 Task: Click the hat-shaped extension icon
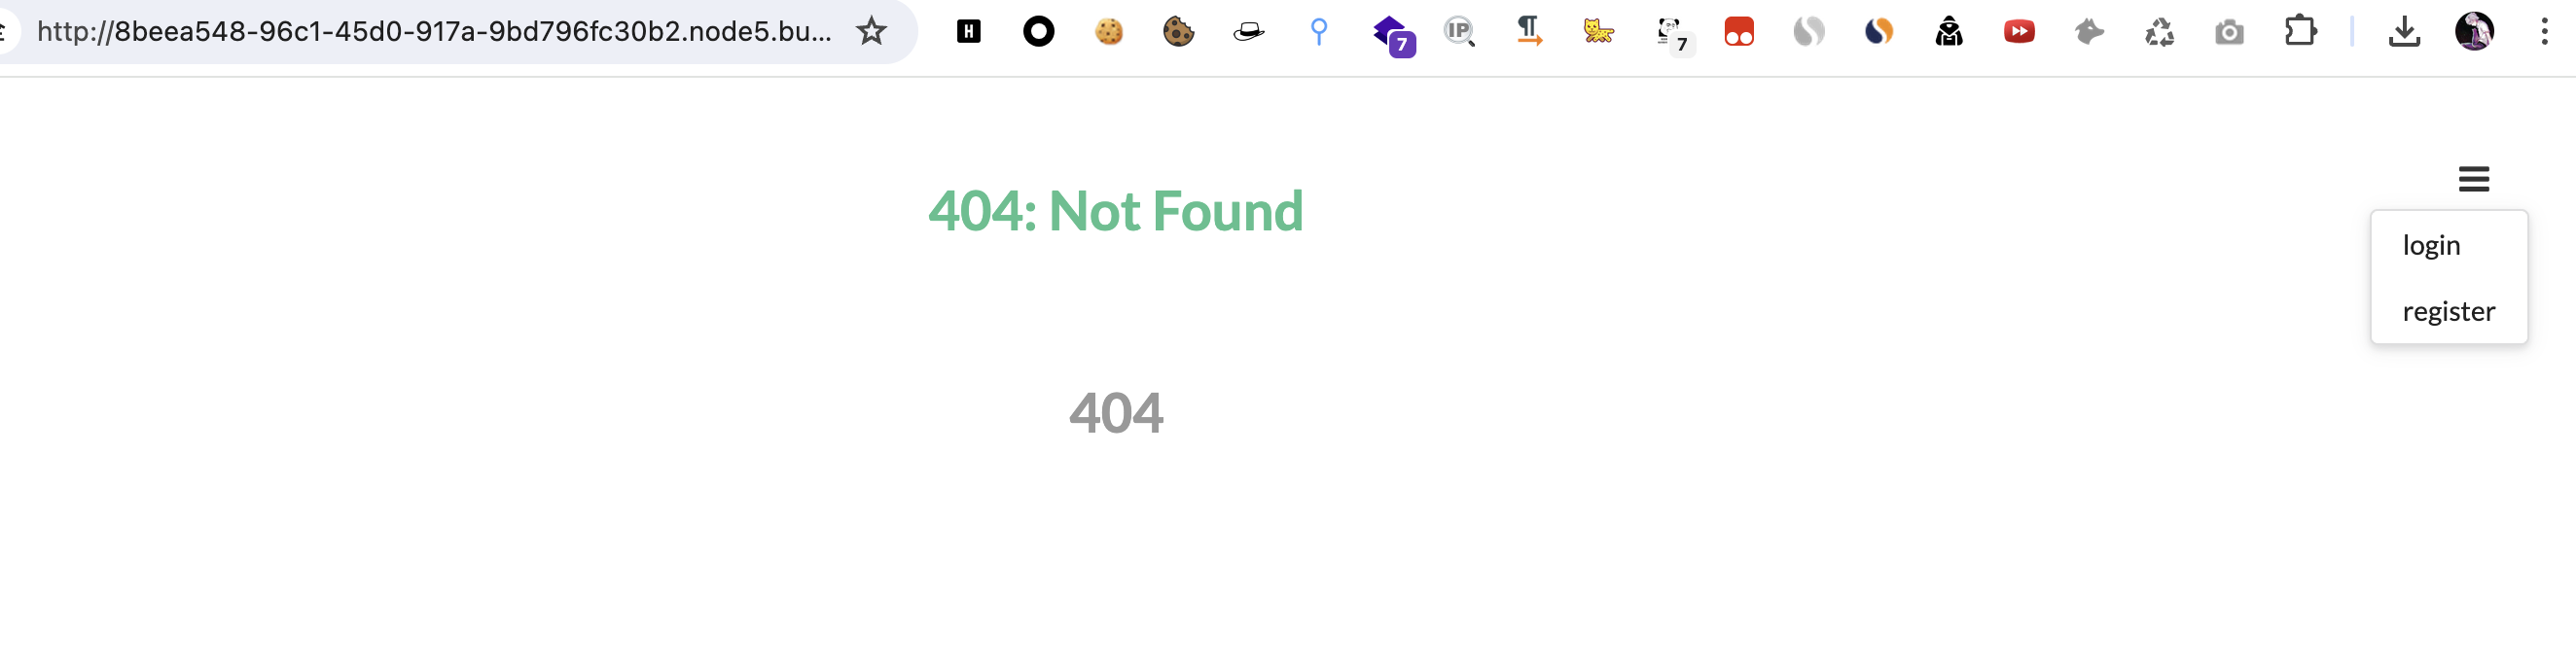click(x=1248, y=32)
